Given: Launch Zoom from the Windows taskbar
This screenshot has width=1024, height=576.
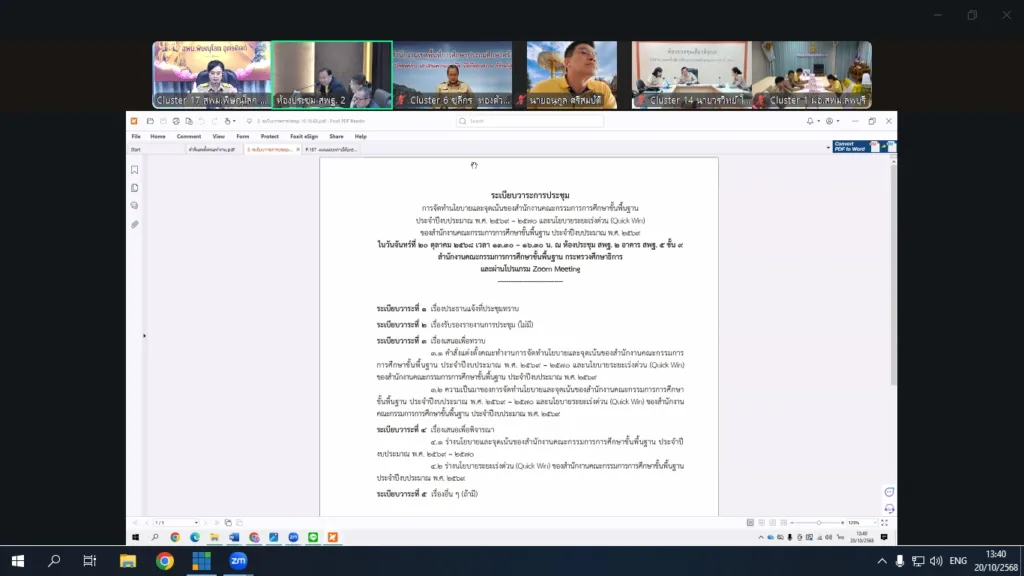Looking at the screenshot, I should pos(238,561).
